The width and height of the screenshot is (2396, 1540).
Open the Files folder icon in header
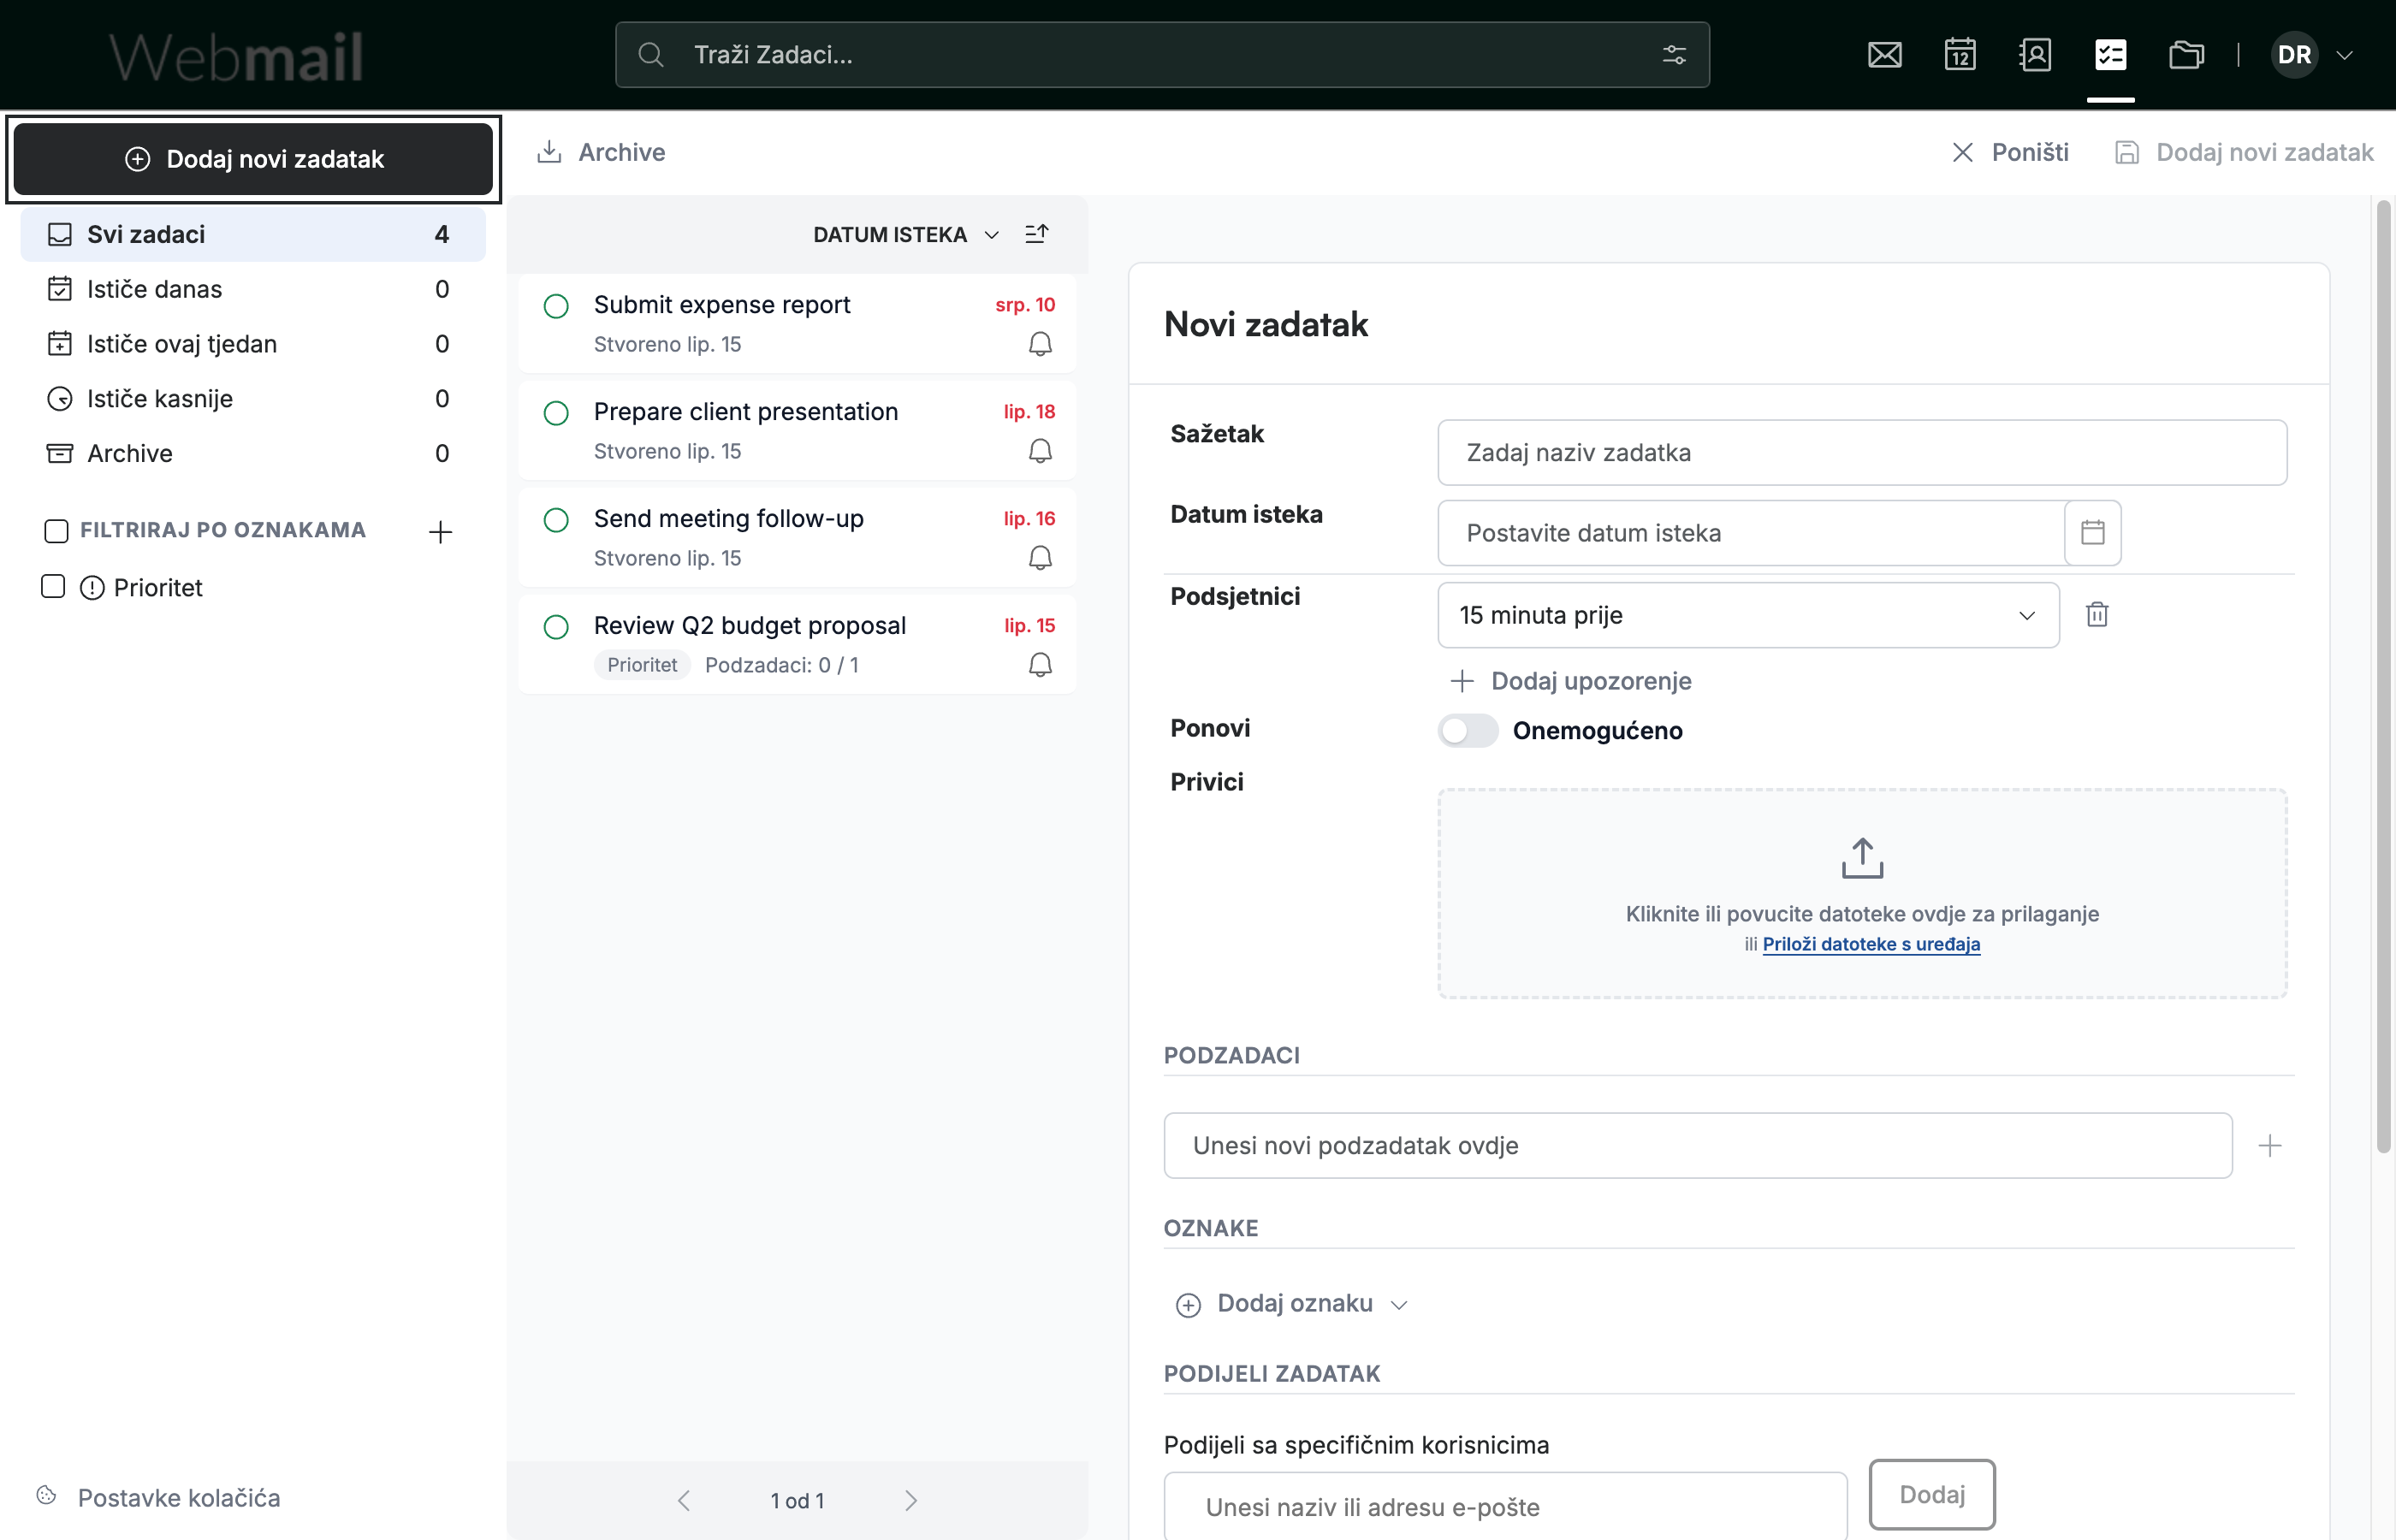2186,55
